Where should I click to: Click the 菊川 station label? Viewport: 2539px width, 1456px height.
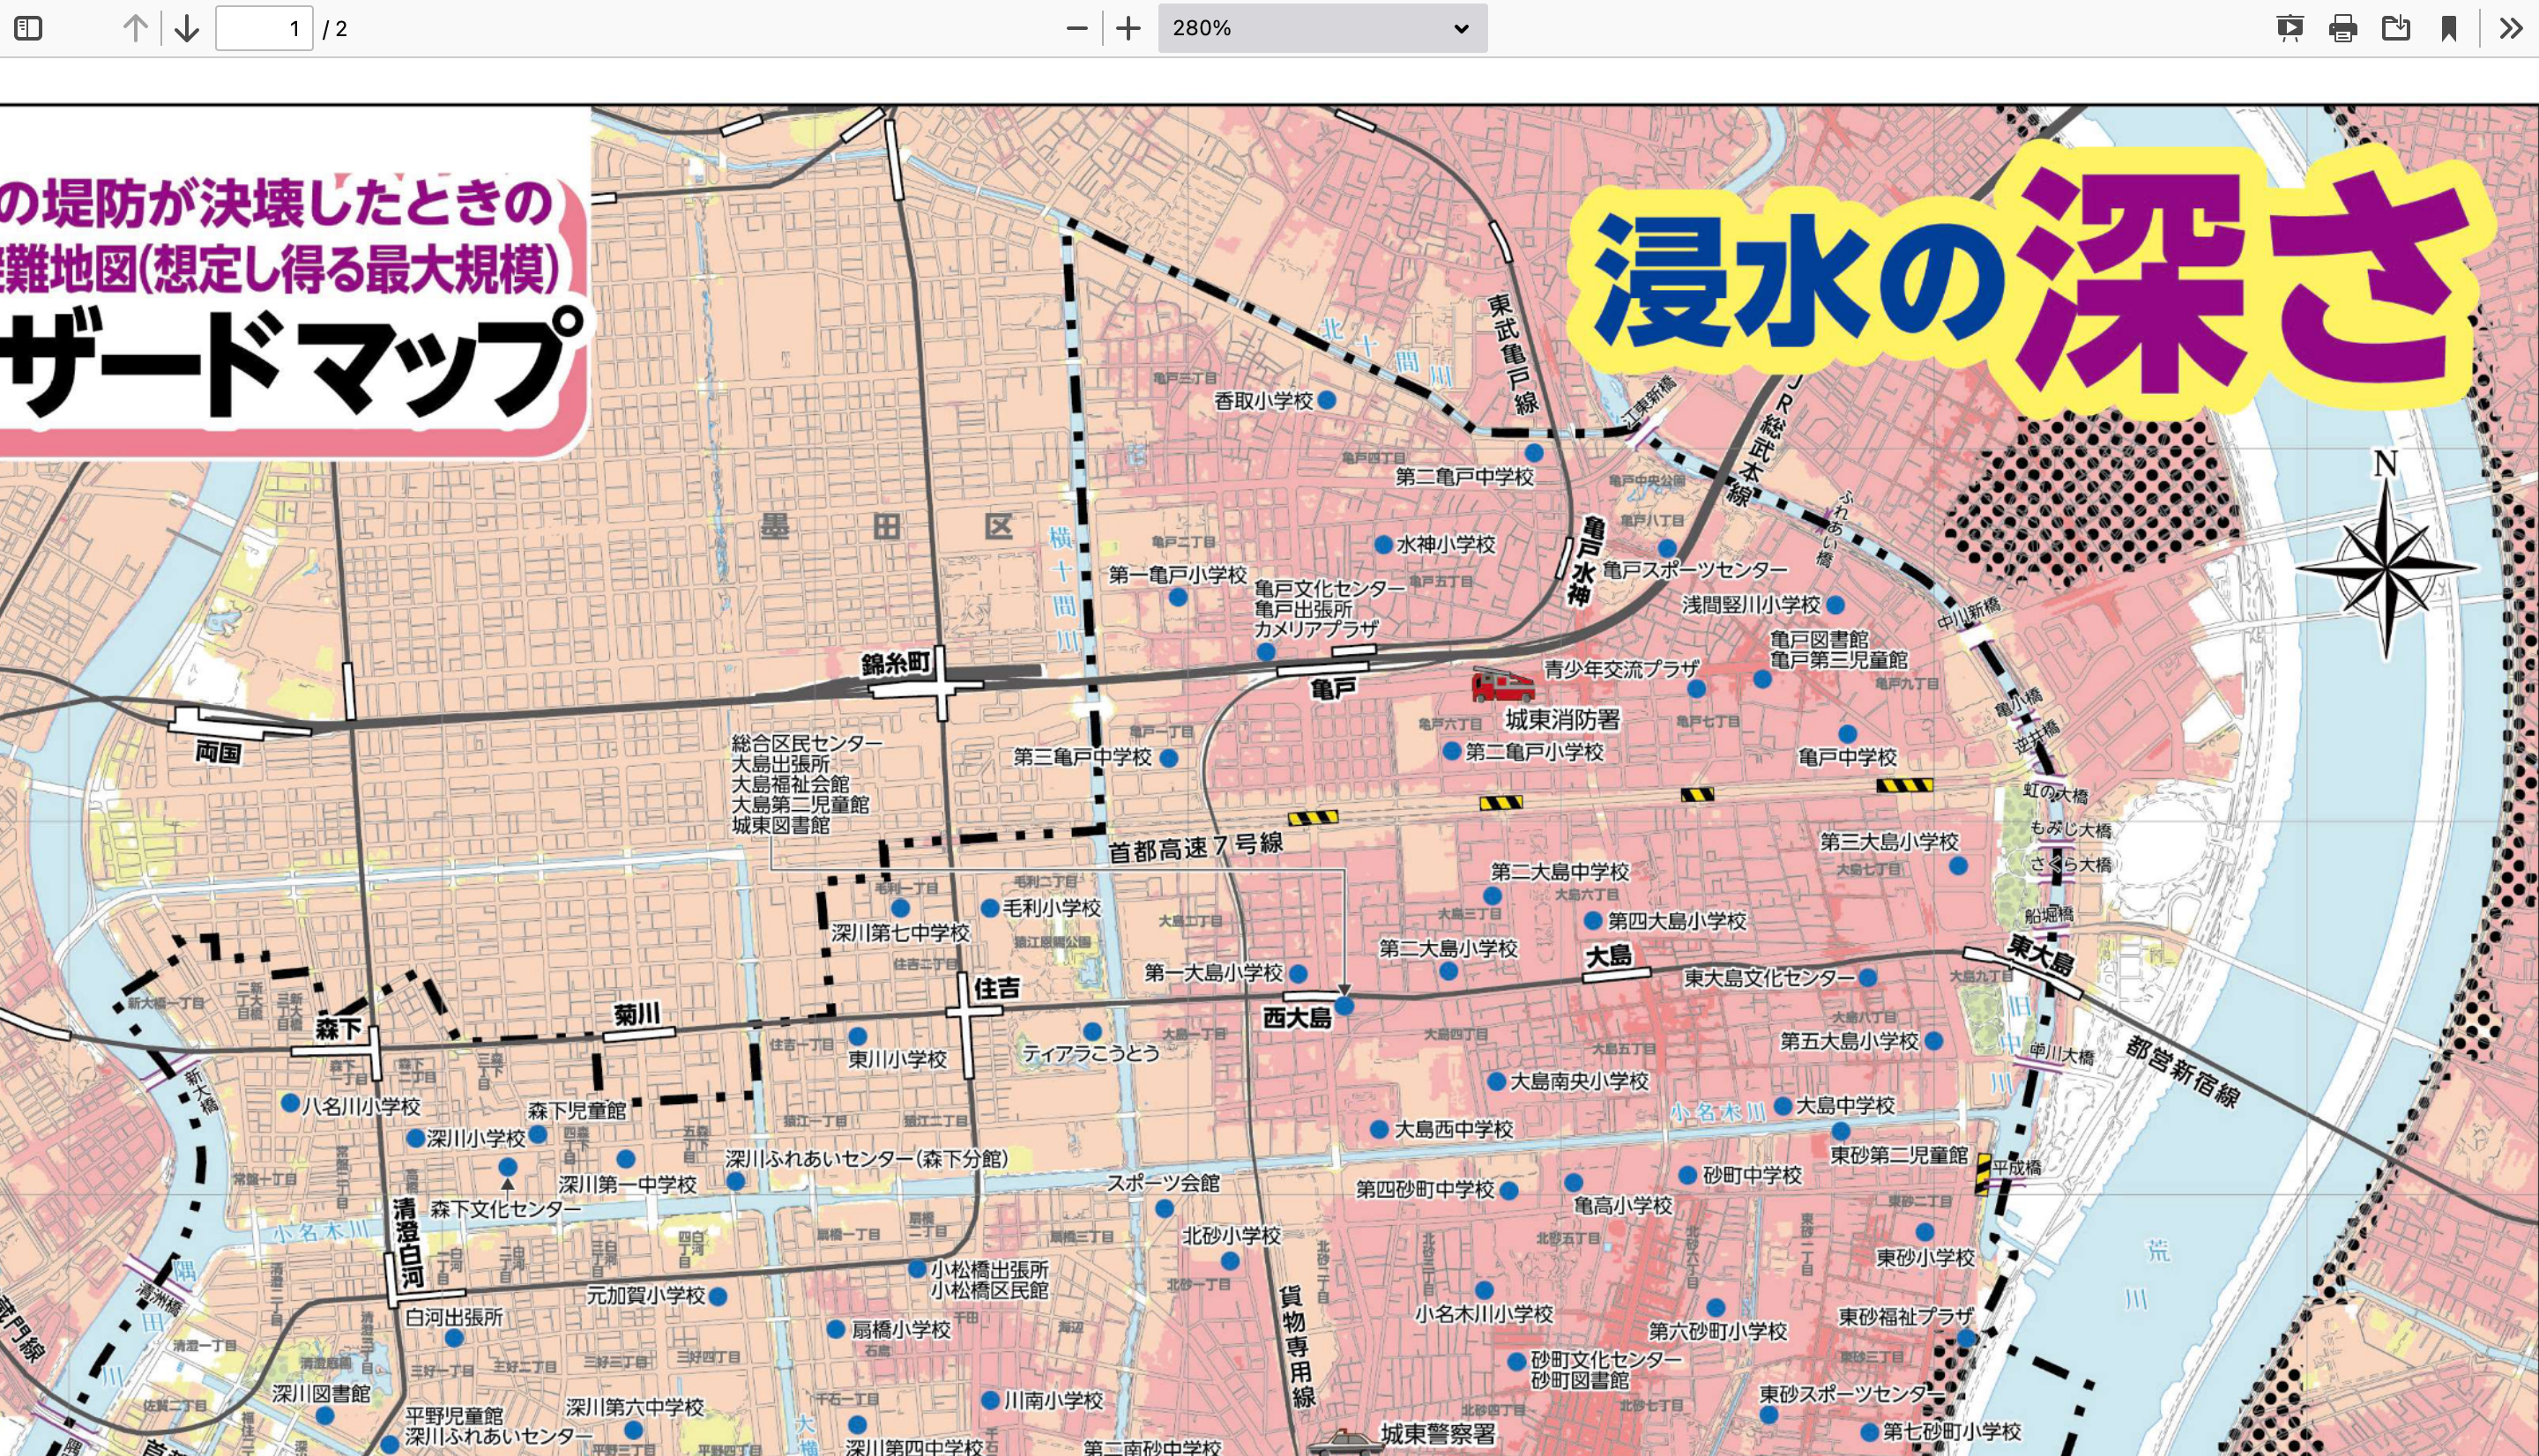pos(637,1014)
